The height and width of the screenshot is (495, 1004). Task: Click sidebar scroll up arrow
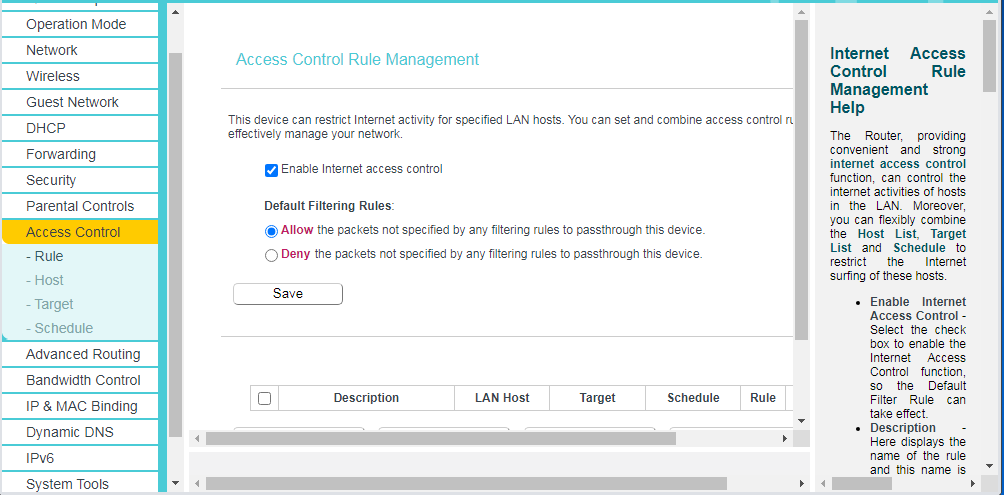coord(176,13)
